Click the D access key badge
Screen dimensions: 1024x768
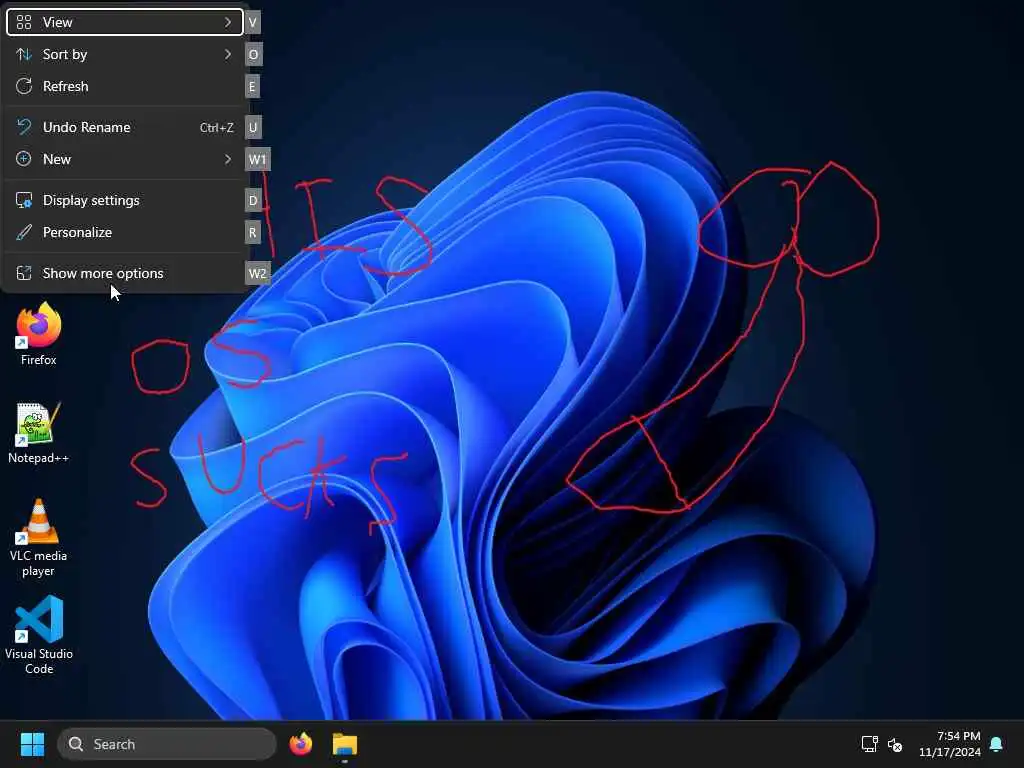(253, 200)
